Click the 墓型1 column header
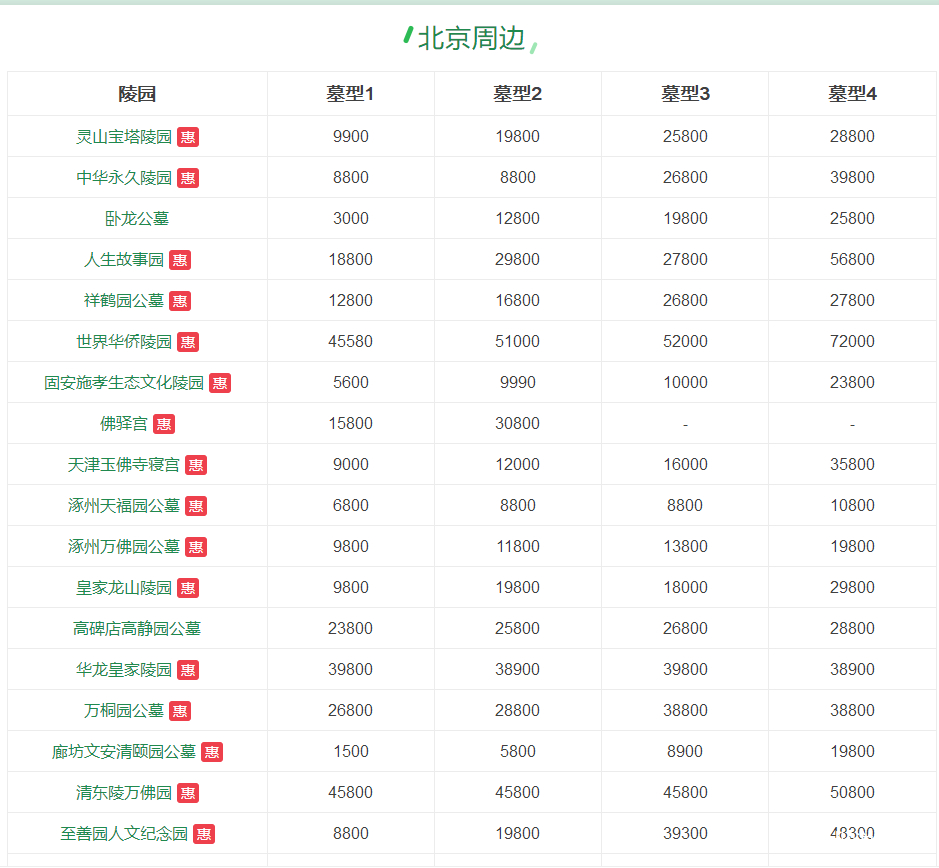This screenshot has height=868, width=939. pos(350,94)
